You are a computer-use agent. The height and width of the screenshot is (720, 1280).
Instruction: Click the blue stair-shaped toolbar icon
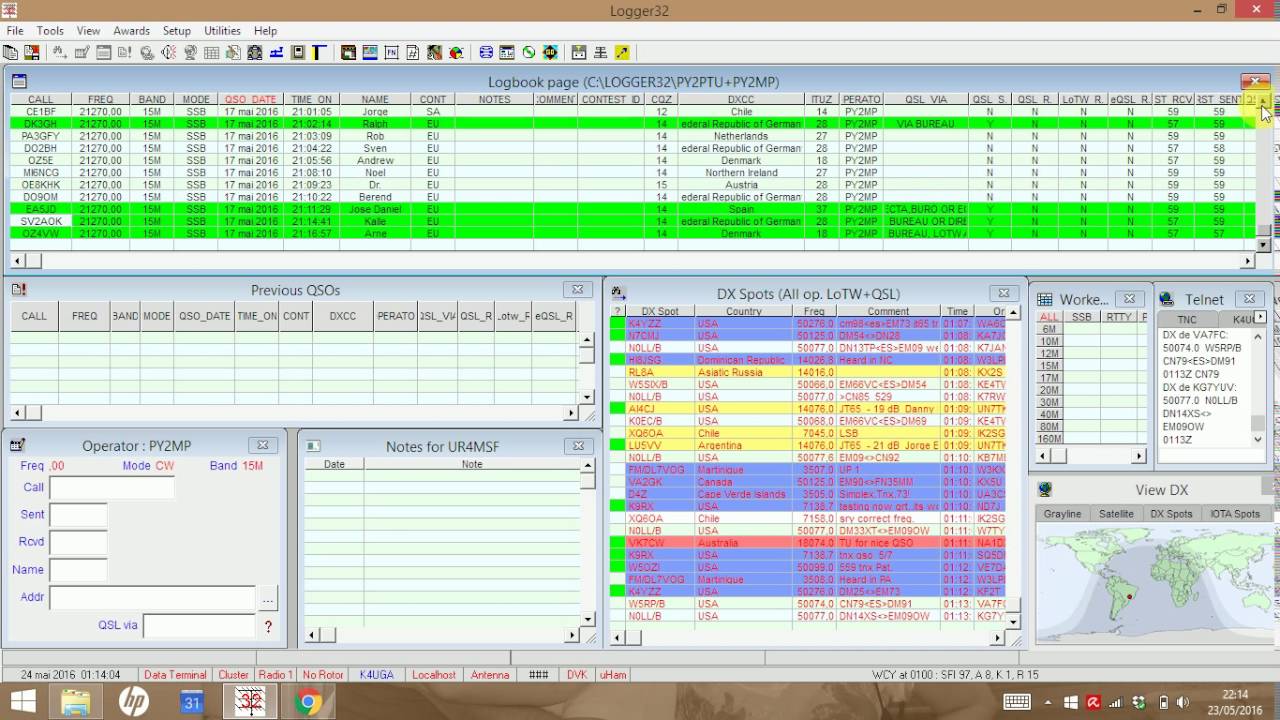click(276, 52)
